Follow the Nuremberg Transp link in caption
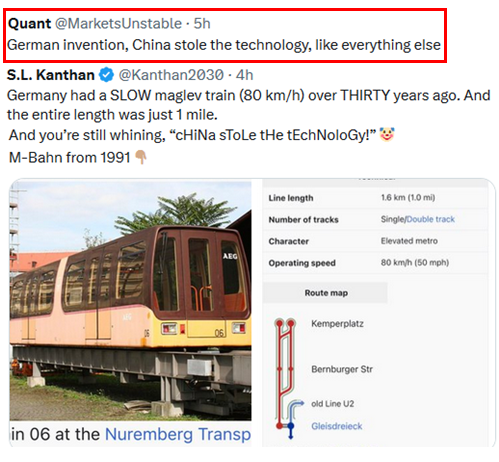Image resolution: width=499 pixels, height=462 pixels. (178, 434)
